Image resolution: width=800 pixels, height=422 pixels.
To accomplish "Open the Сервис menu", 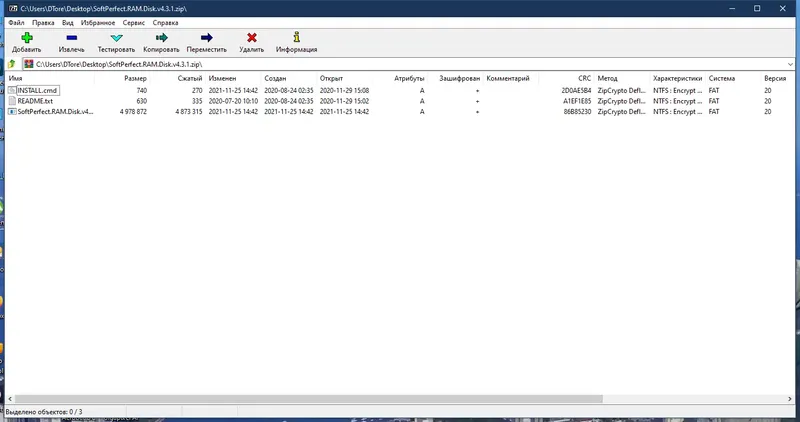I will tap(134, 23).
